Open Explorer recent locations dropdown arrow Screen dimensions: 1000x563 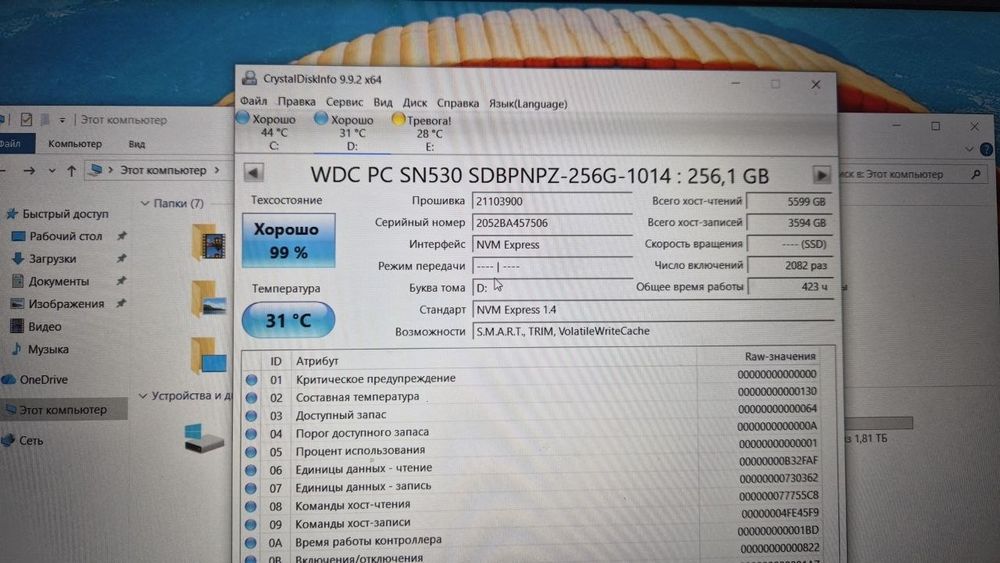point(52,171)
